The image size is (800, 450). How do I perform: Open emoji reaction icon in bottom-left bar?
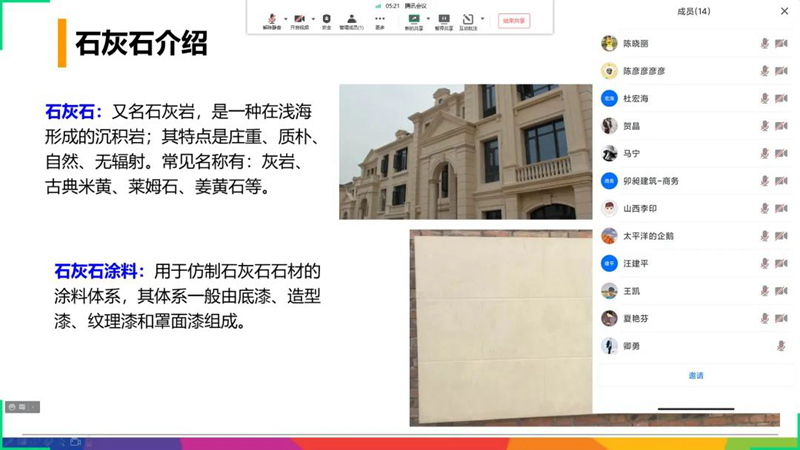click(12, 407)
